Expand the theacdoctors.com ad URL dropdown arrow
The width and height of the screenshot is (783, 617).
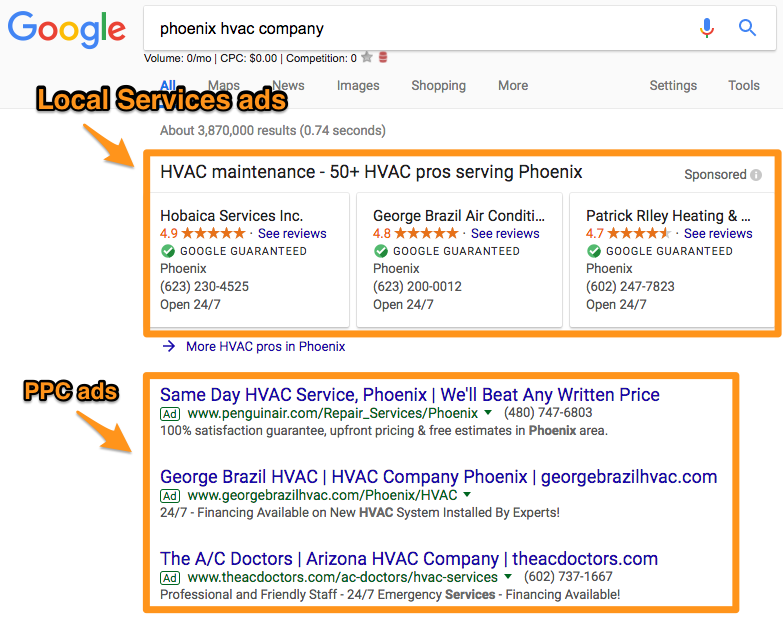pos(508,577)
